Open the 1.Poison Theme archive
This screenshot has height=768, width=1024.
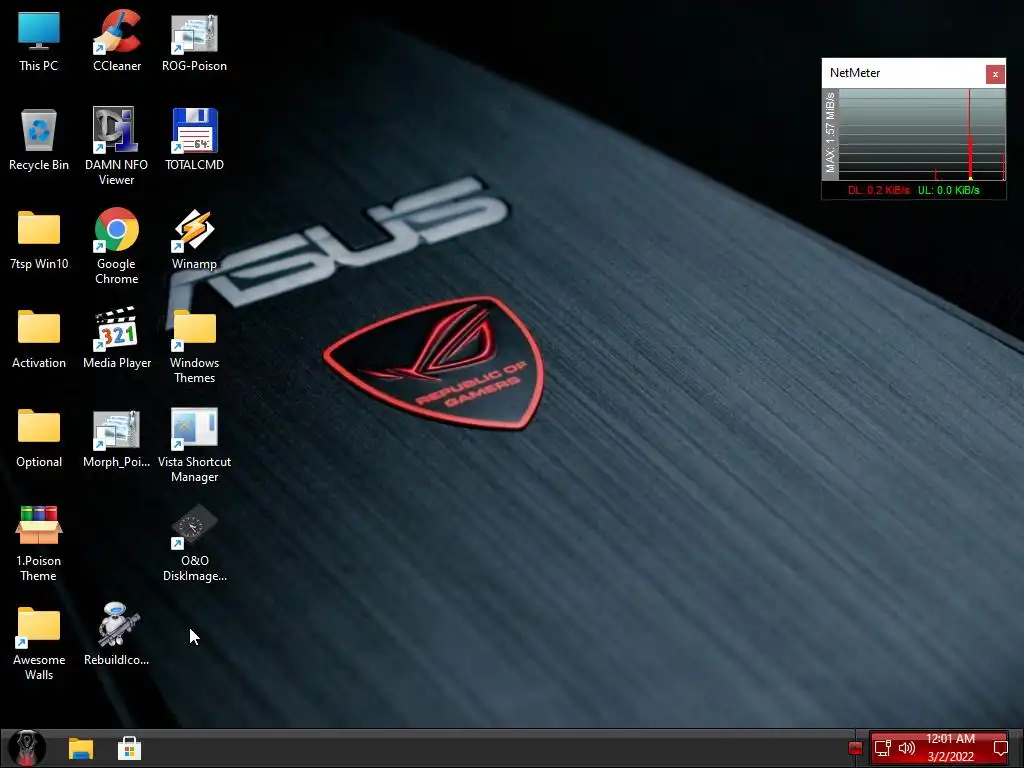[x=39, y=543]
